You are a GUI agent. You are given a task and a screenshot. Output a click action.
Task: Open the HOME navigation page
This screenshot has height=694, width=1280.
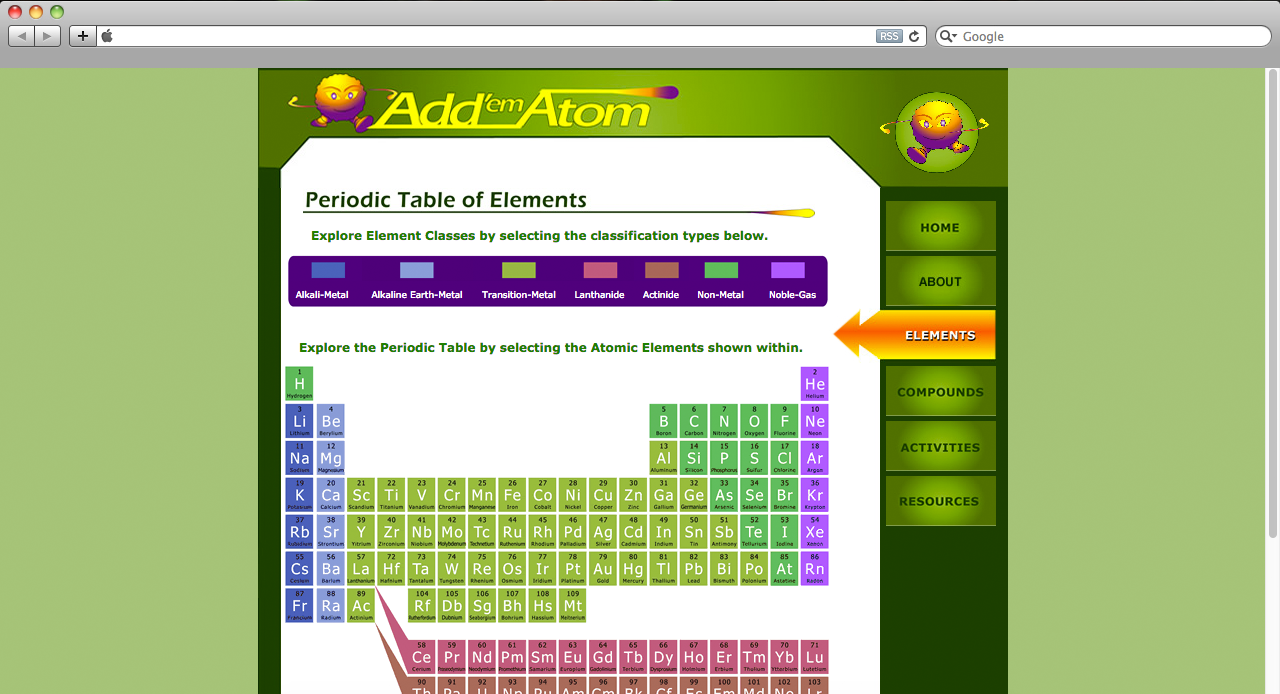(x=940, y=227)
